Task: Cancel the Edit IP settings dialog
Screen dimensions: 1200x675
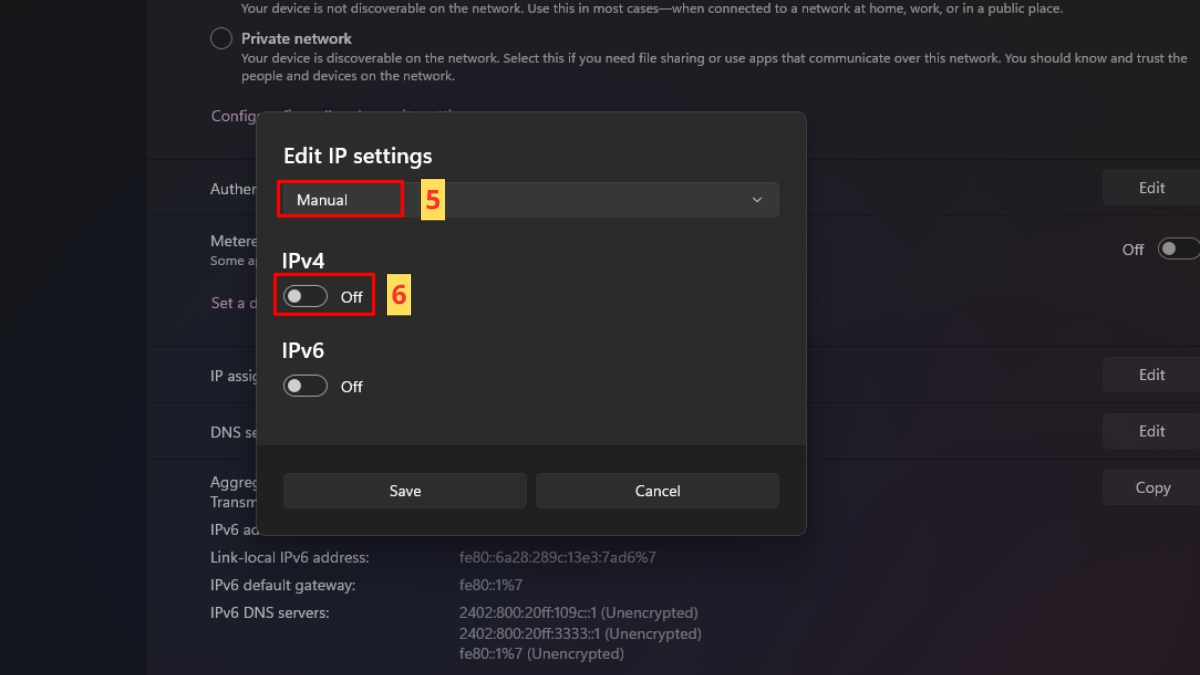Action: click(x=657, y=491)
